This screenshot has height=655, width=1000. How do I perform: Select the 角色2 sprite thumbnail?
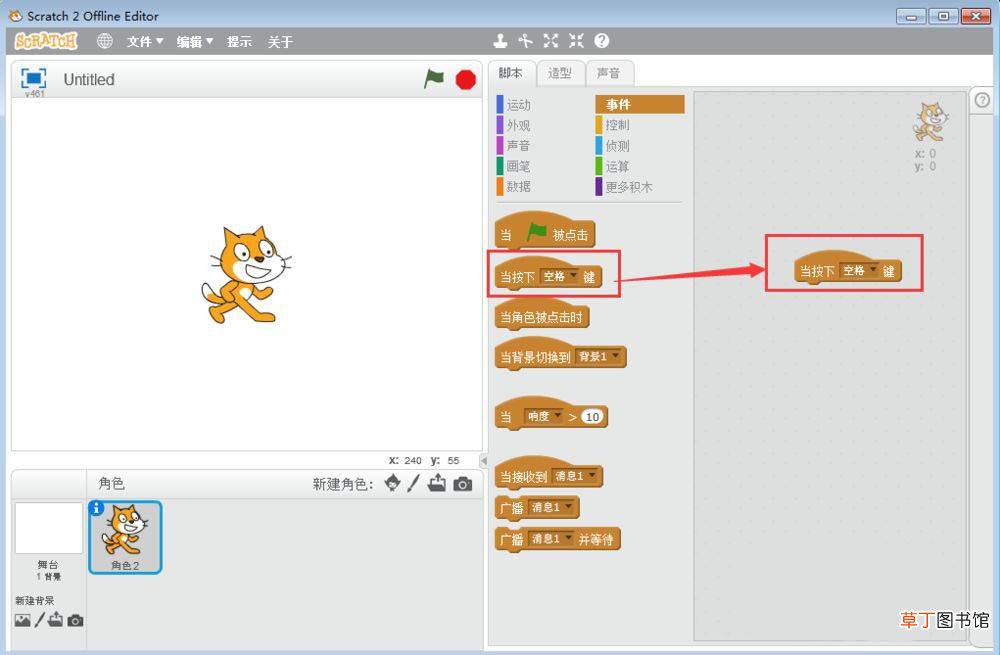tap(125, 537)
